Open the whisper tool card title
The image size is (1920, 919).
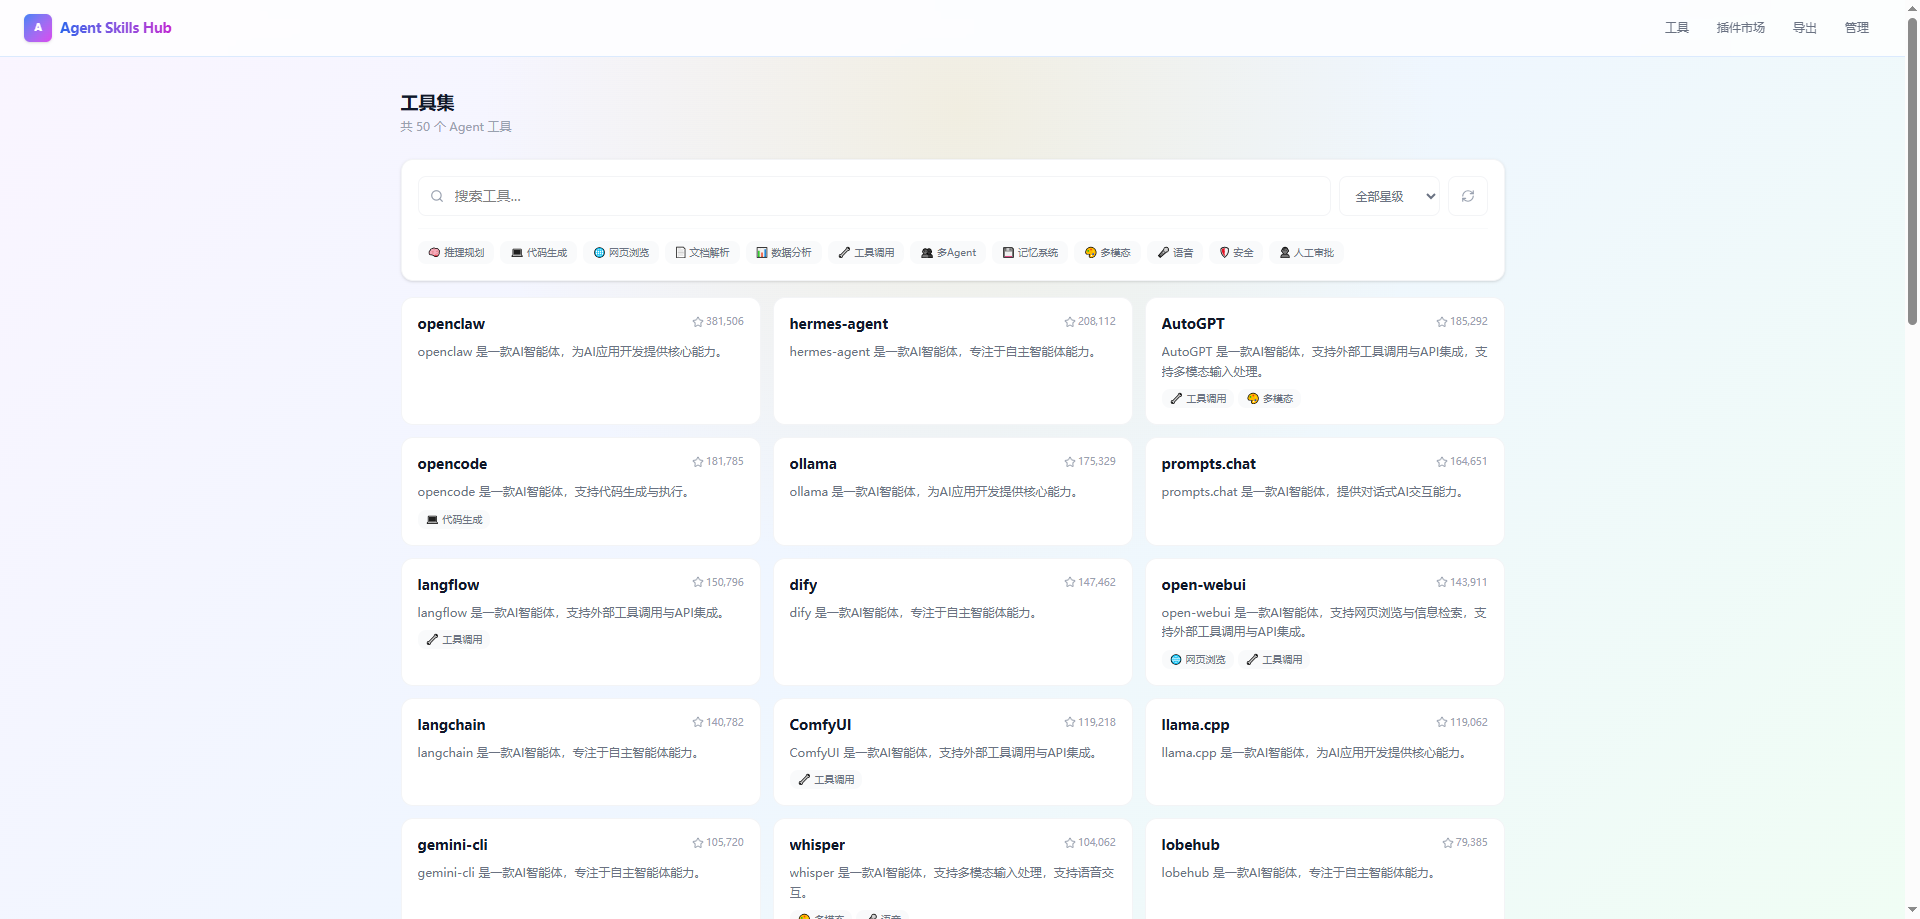tap(817, 845)
